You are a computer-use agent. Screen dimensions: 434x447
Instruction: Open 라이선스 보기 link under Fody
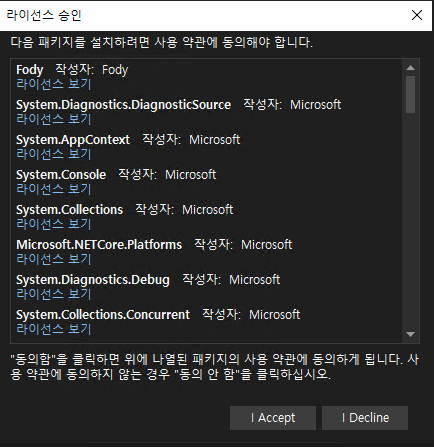click(x=54, y=84)
